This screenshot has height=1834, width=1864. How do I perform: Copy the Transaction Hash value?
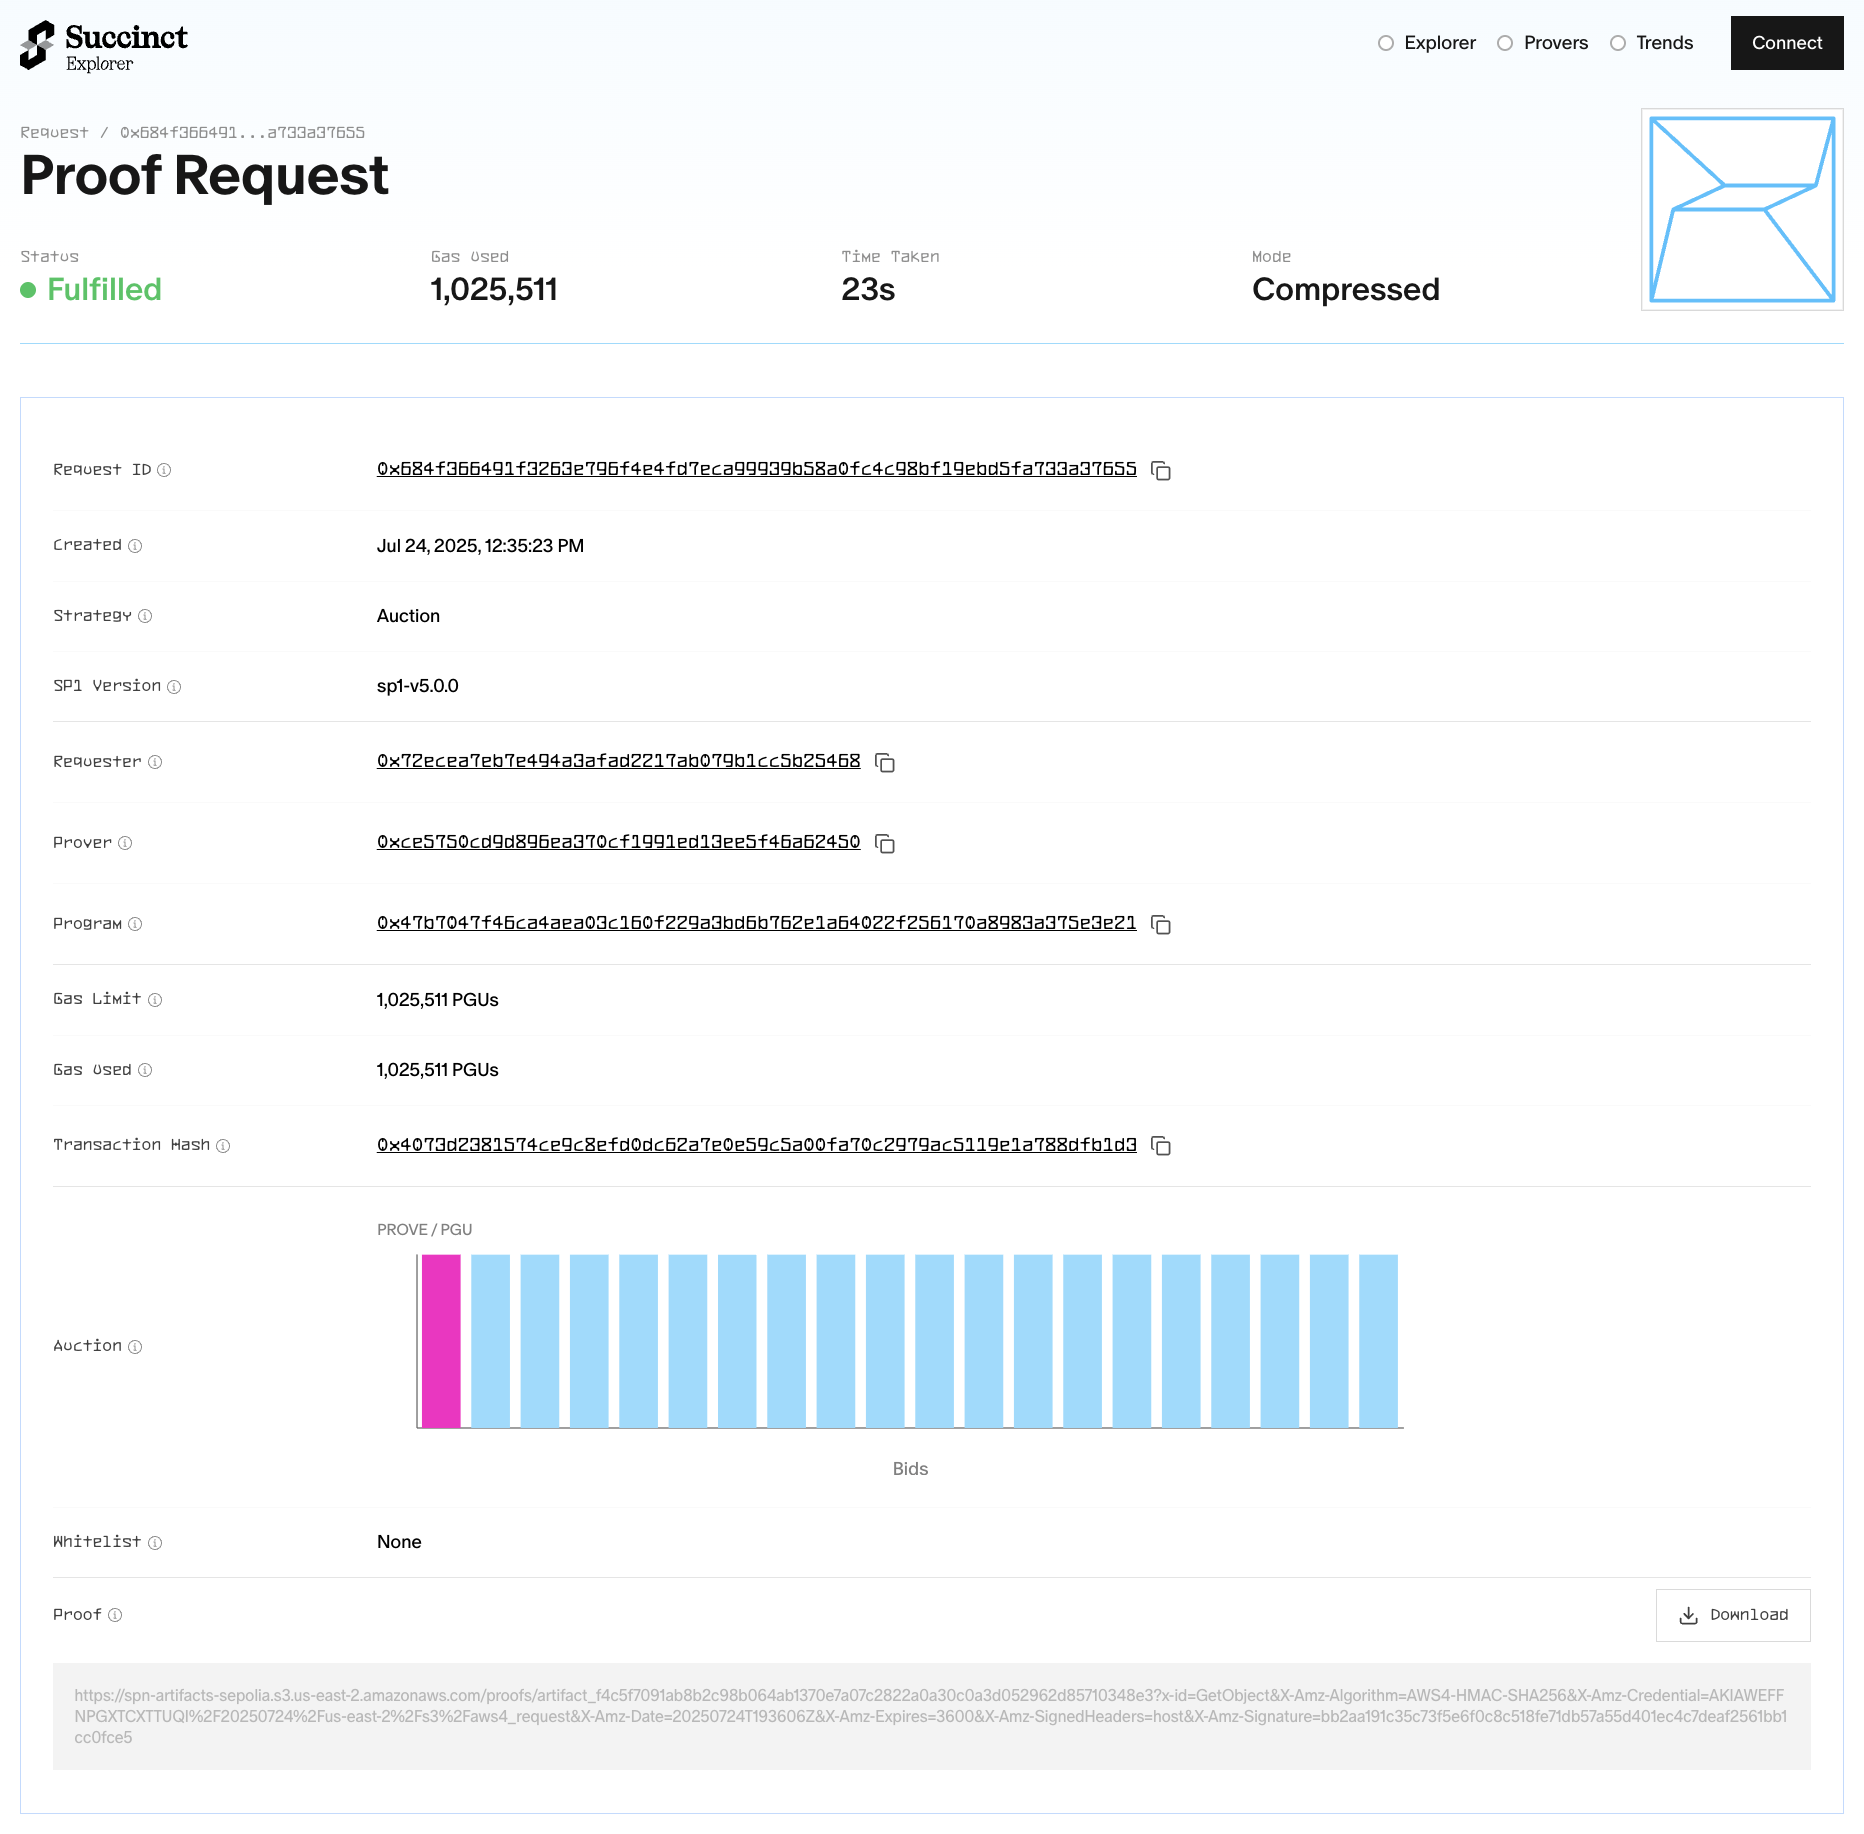[1161, 1145]
